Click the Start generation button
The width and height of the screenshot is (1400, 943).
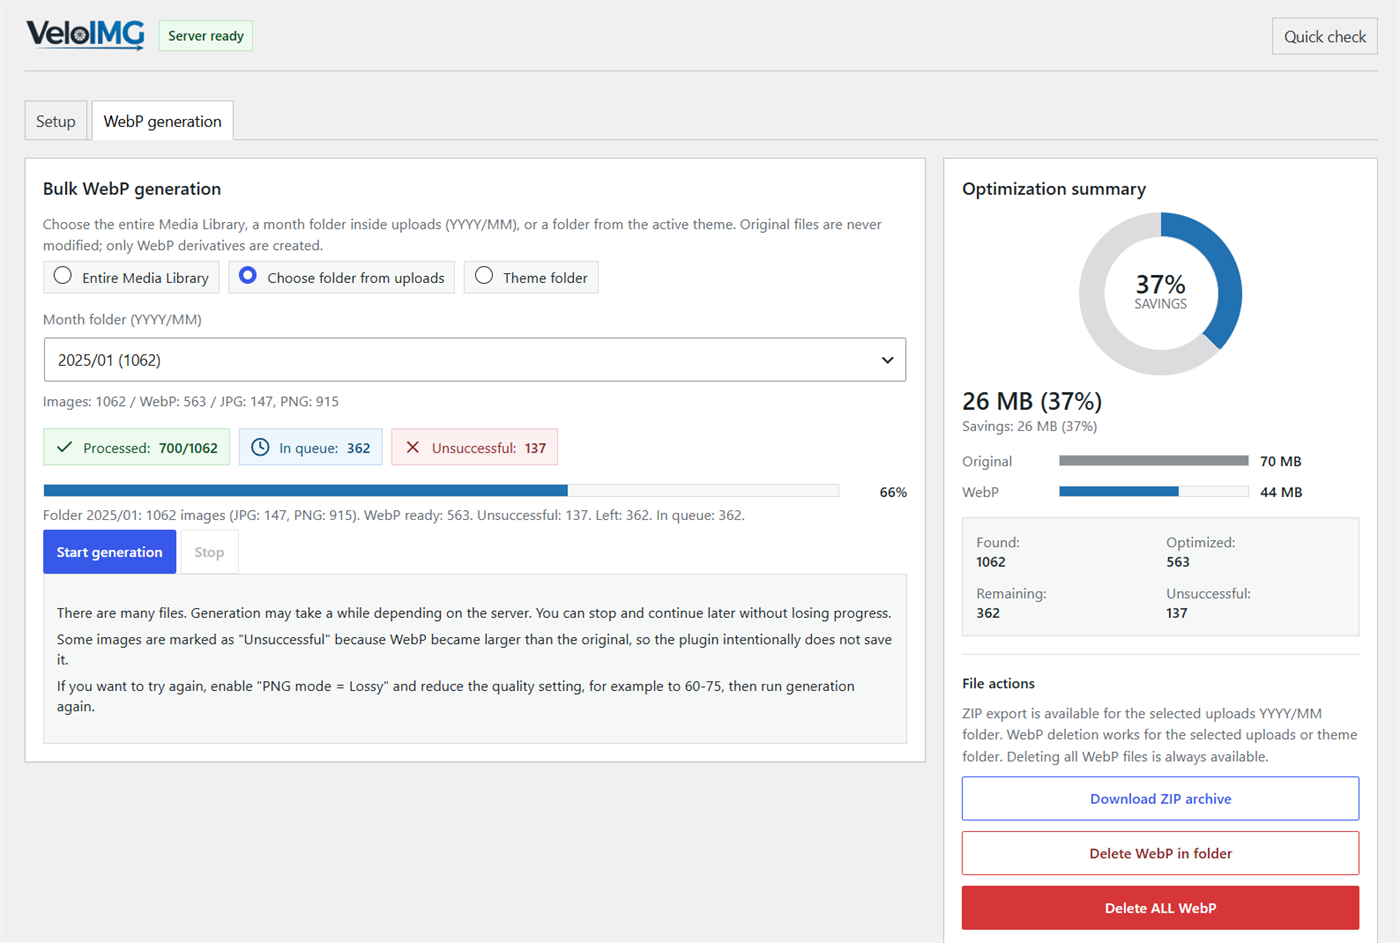(109, 552)
